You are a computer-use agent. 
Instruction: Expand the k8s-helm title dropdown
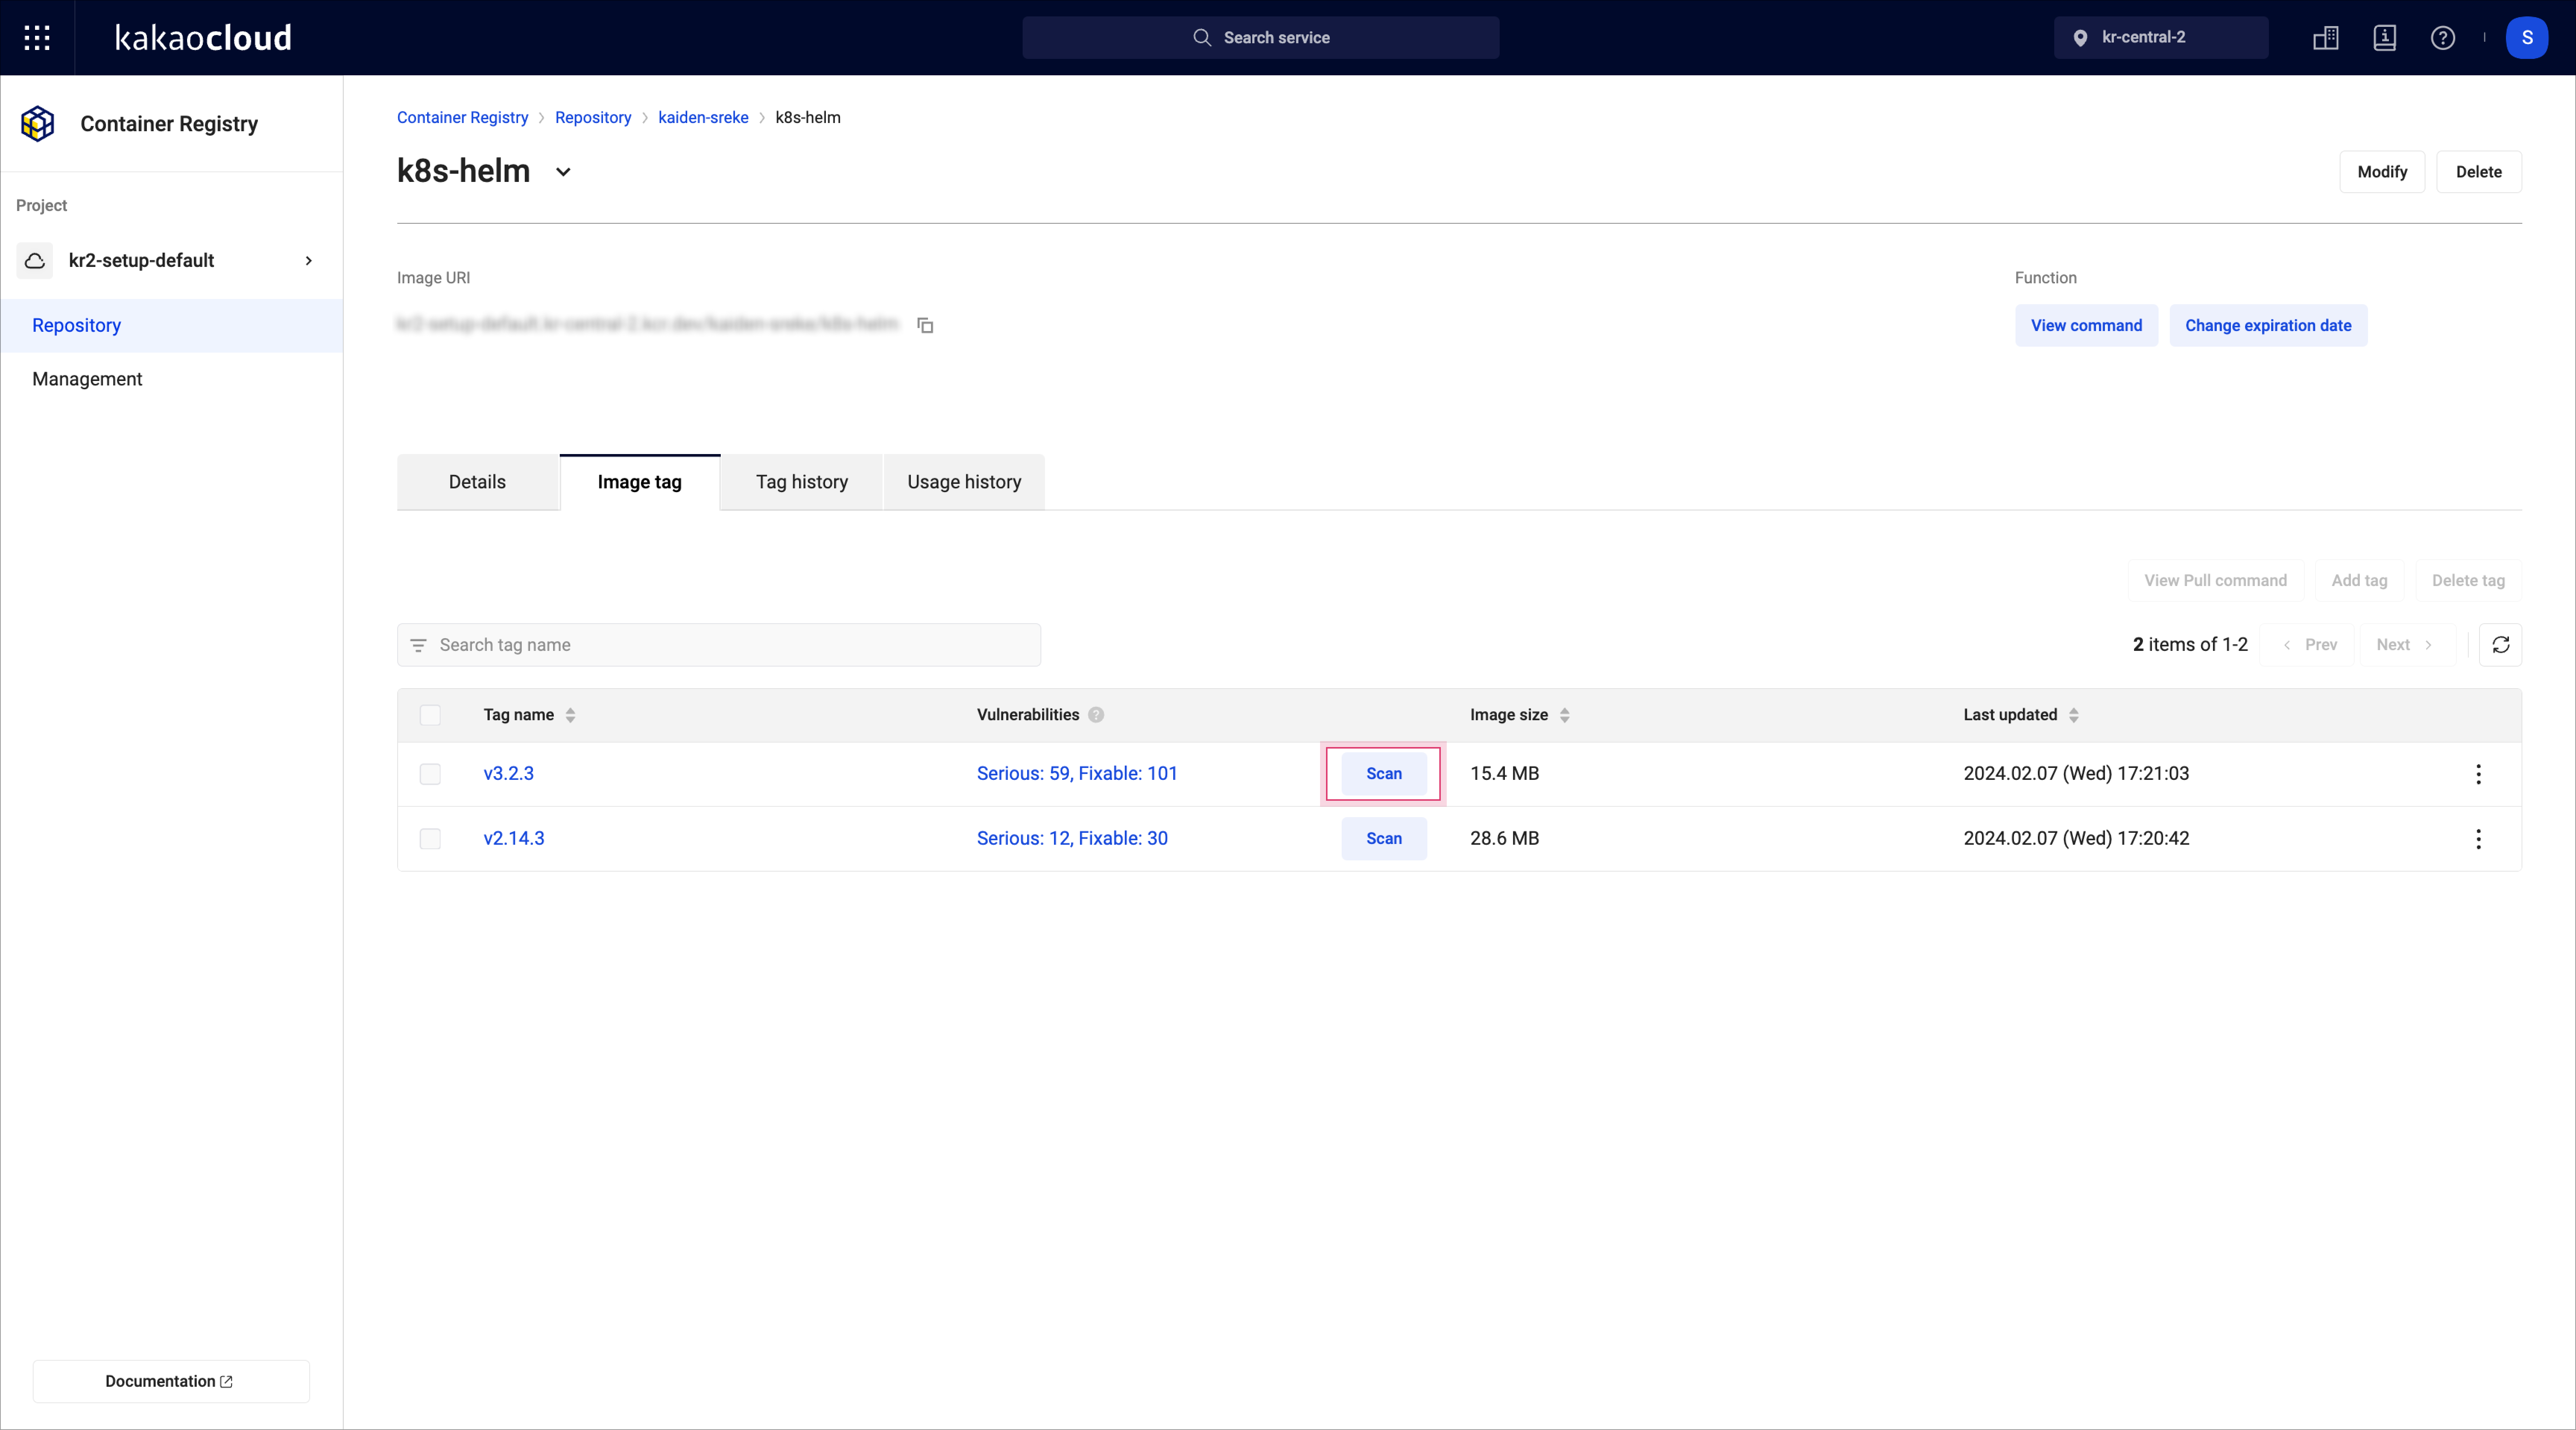563,172
